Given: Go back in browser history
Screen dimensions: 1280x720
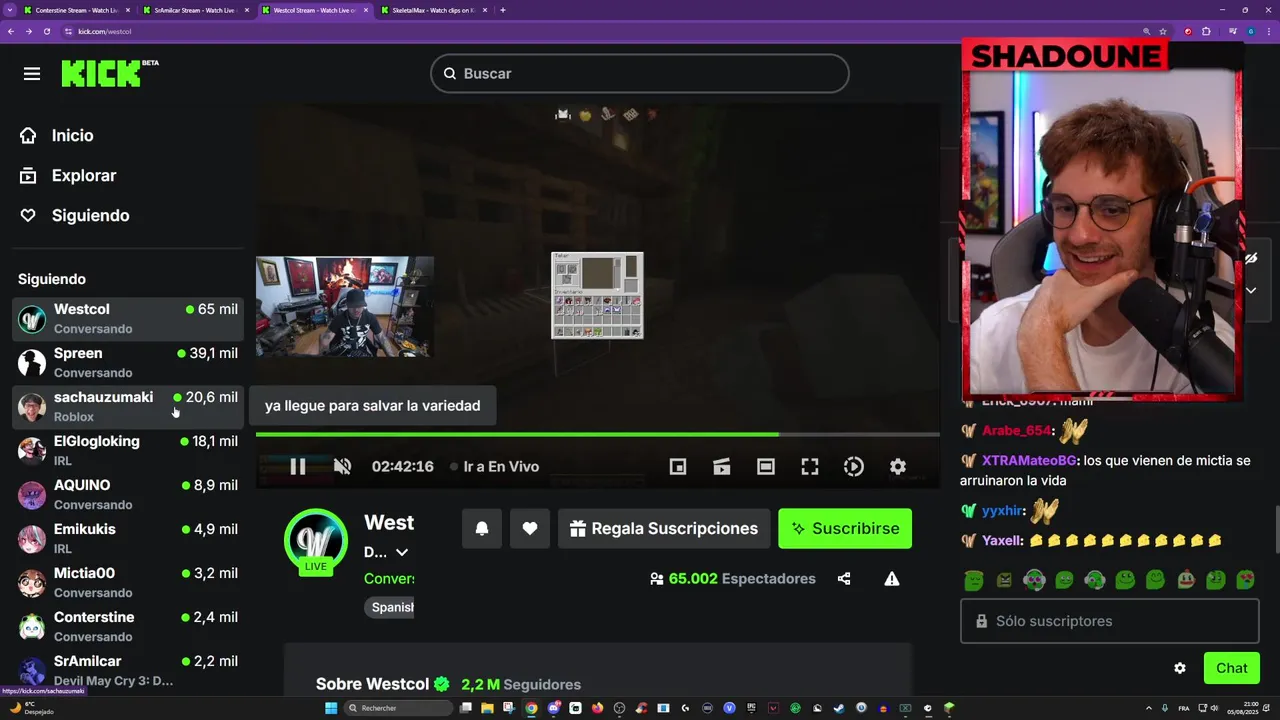Looking at the screenshot, I should click(10, 31).
